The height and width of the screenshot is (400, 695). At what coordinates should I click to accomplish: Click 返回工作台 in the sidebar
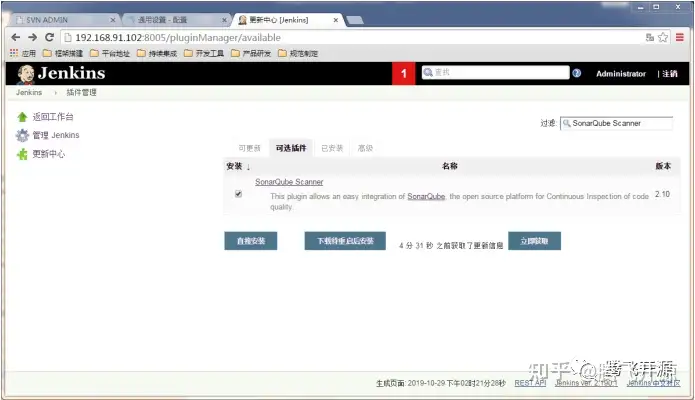coord(53,117)
